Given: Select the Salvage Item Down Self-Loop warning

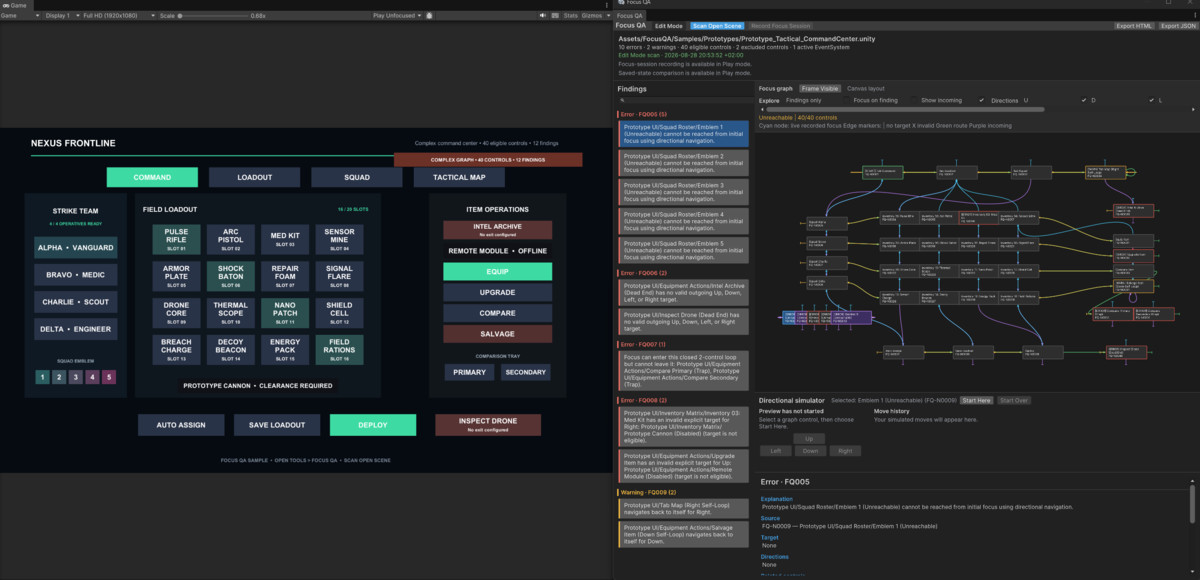Looking at the screenshot, I should coord(683,535).
